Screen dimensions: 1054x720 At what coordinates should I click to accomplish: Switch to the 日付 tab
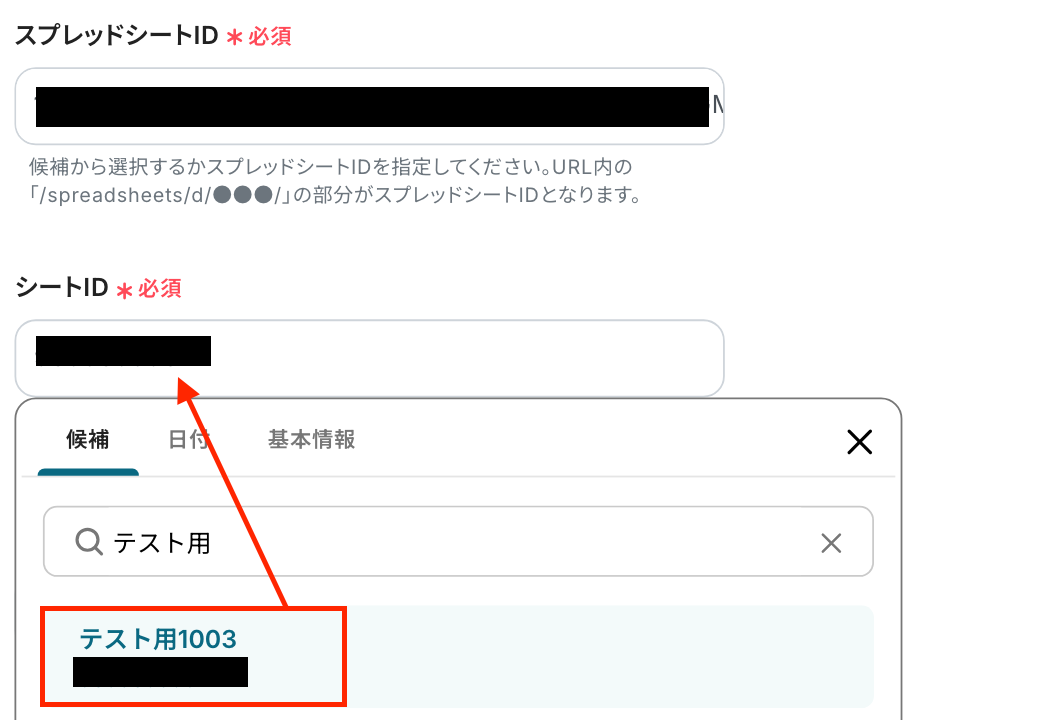coord(188,439)
